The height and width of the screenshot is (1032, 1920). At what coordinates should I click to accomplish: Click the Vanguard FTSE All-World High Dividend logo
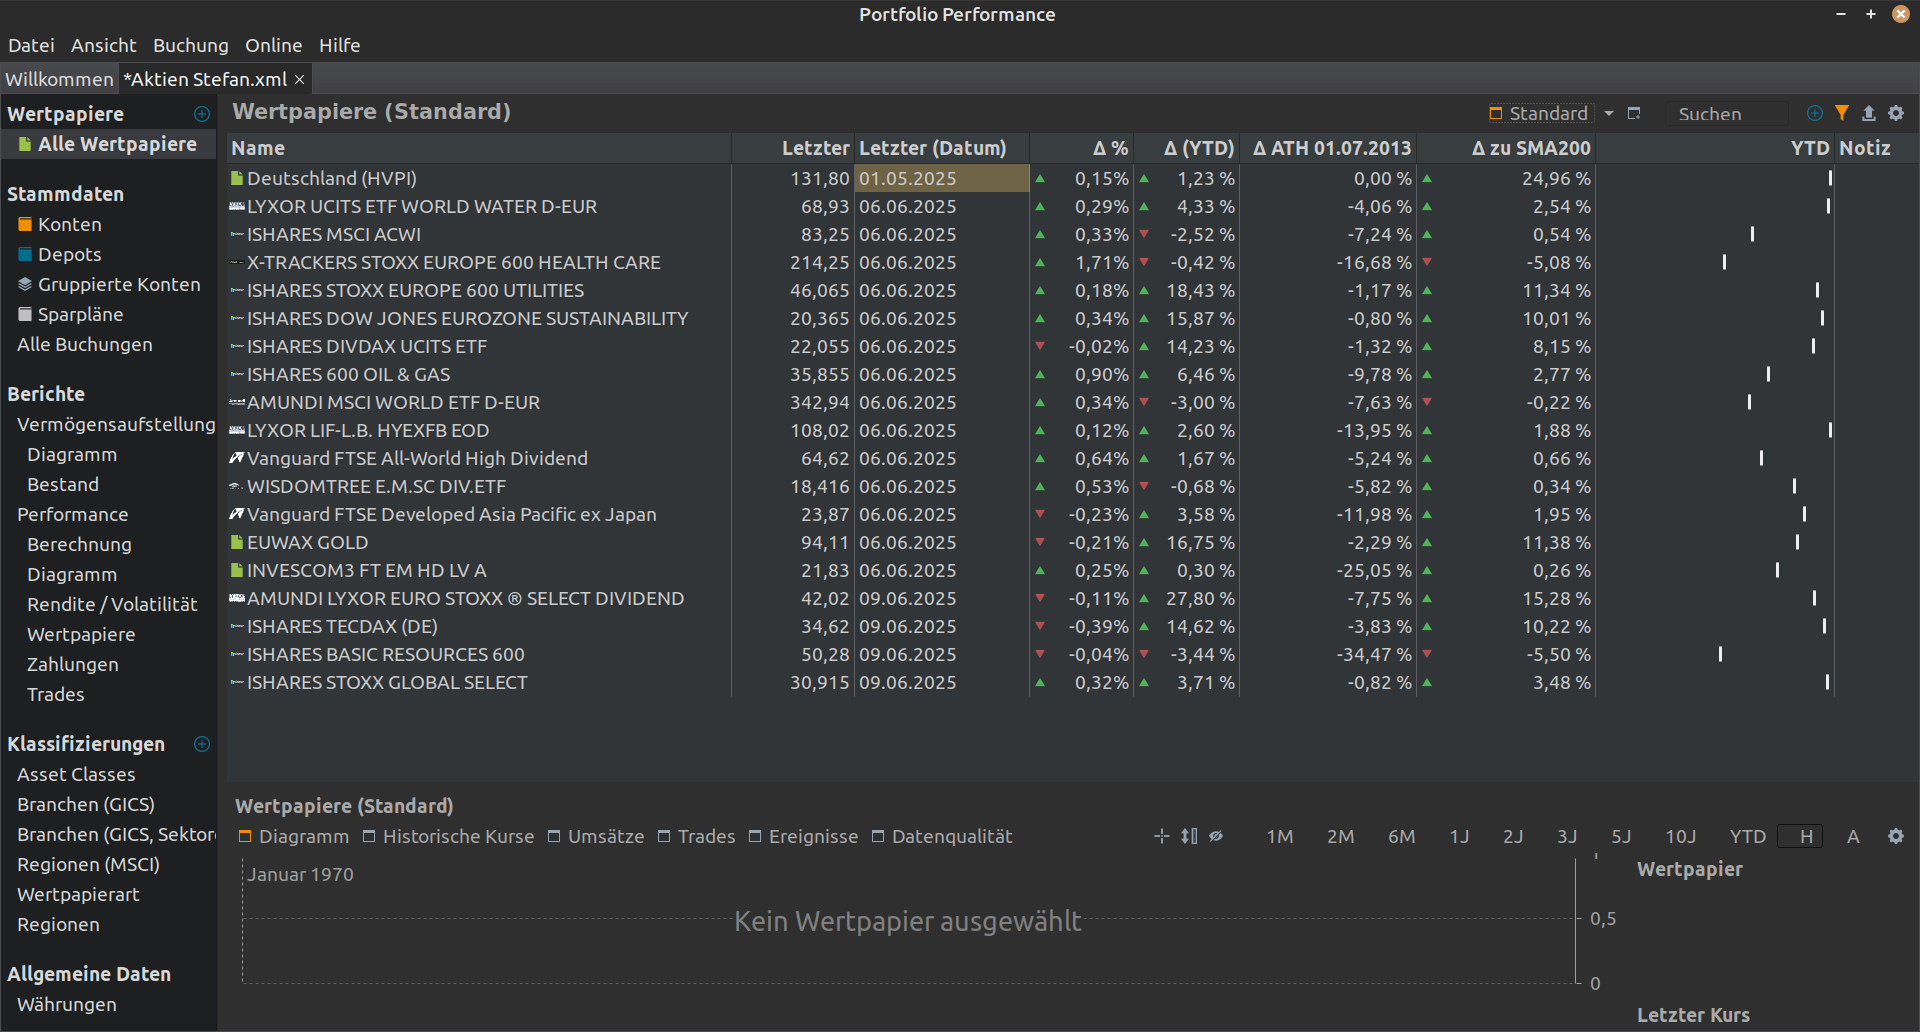point(237,458)
